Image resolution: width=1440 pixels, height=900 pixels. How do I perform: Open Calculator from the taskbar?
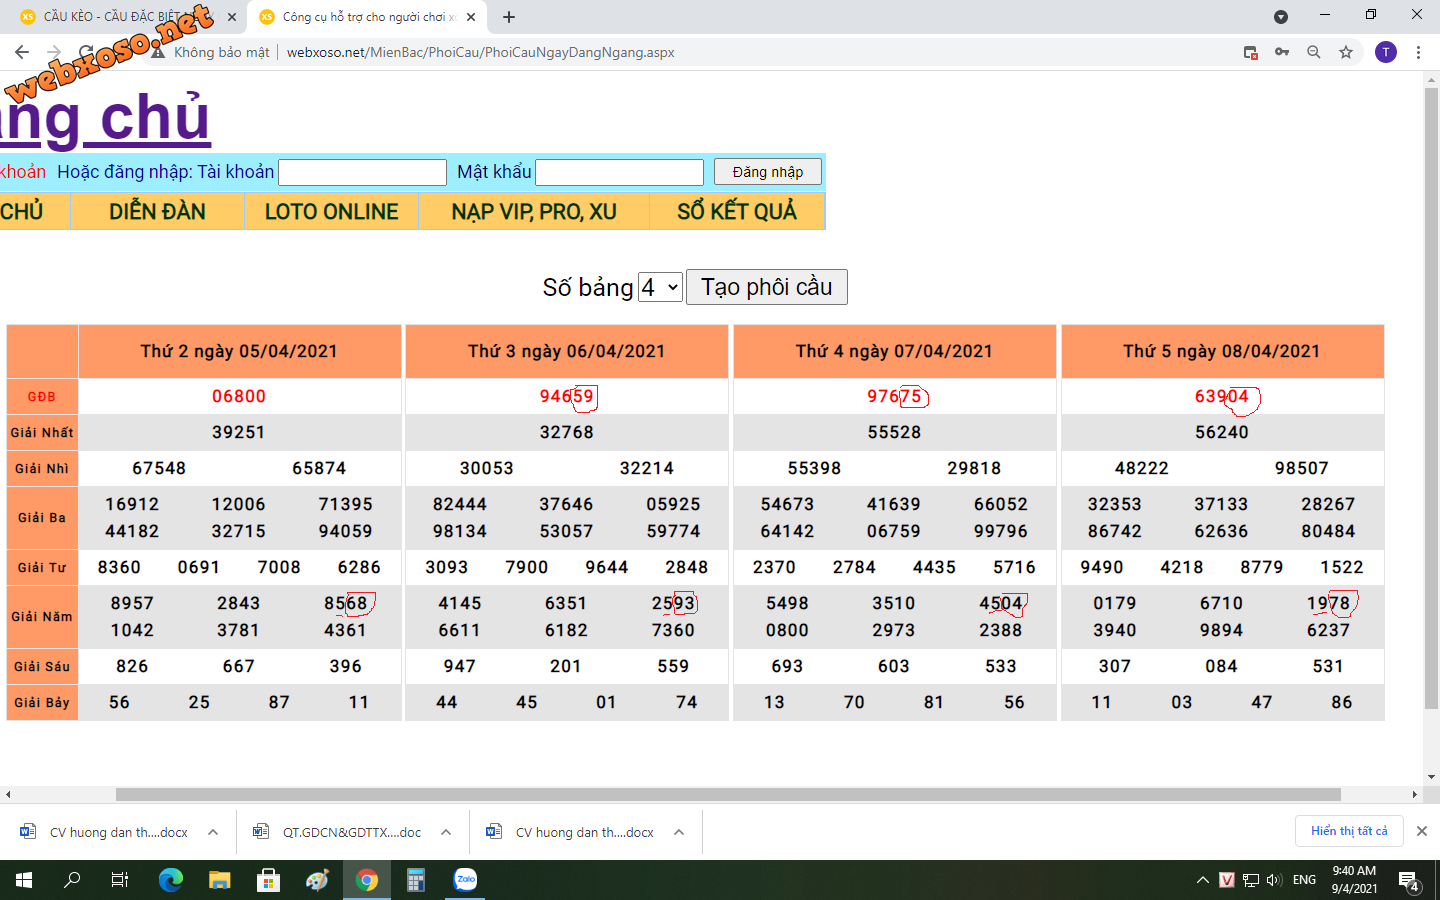[416, 880]
